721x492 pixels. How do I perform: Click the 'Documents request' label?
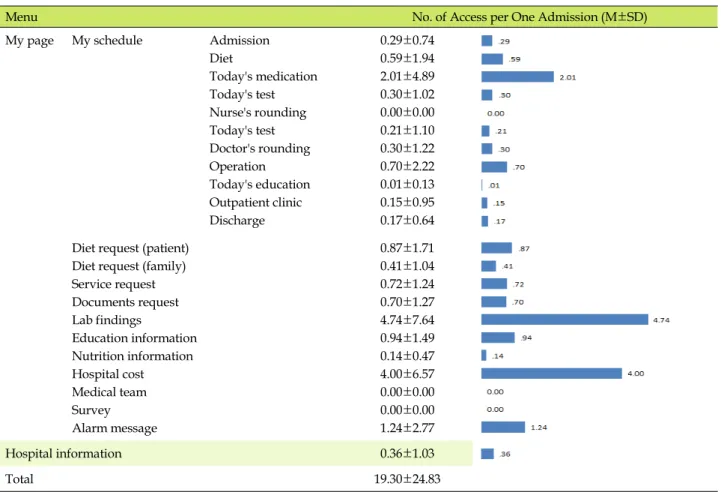[125, 302]
